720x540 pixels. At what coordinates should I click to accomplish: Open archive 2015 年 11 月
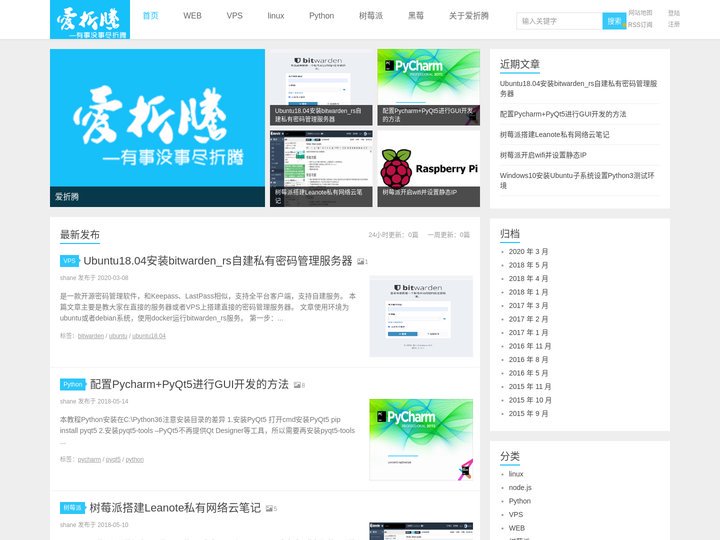pos(530,387)
